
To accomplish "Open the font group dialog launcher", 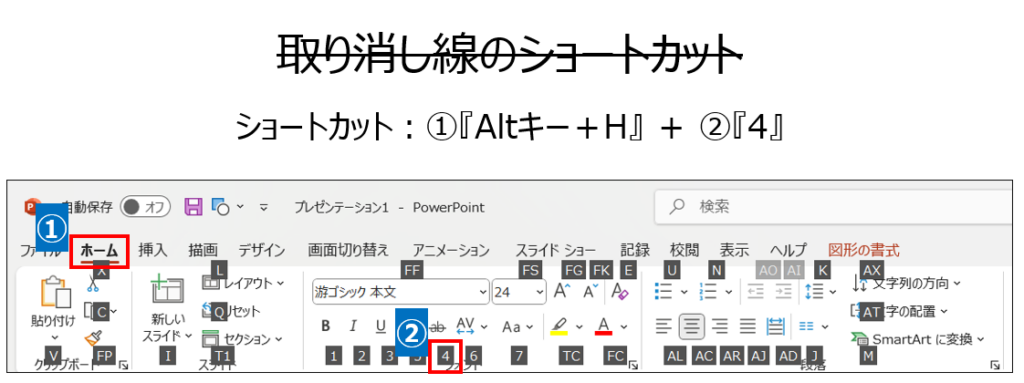I will tap(633, 365).
